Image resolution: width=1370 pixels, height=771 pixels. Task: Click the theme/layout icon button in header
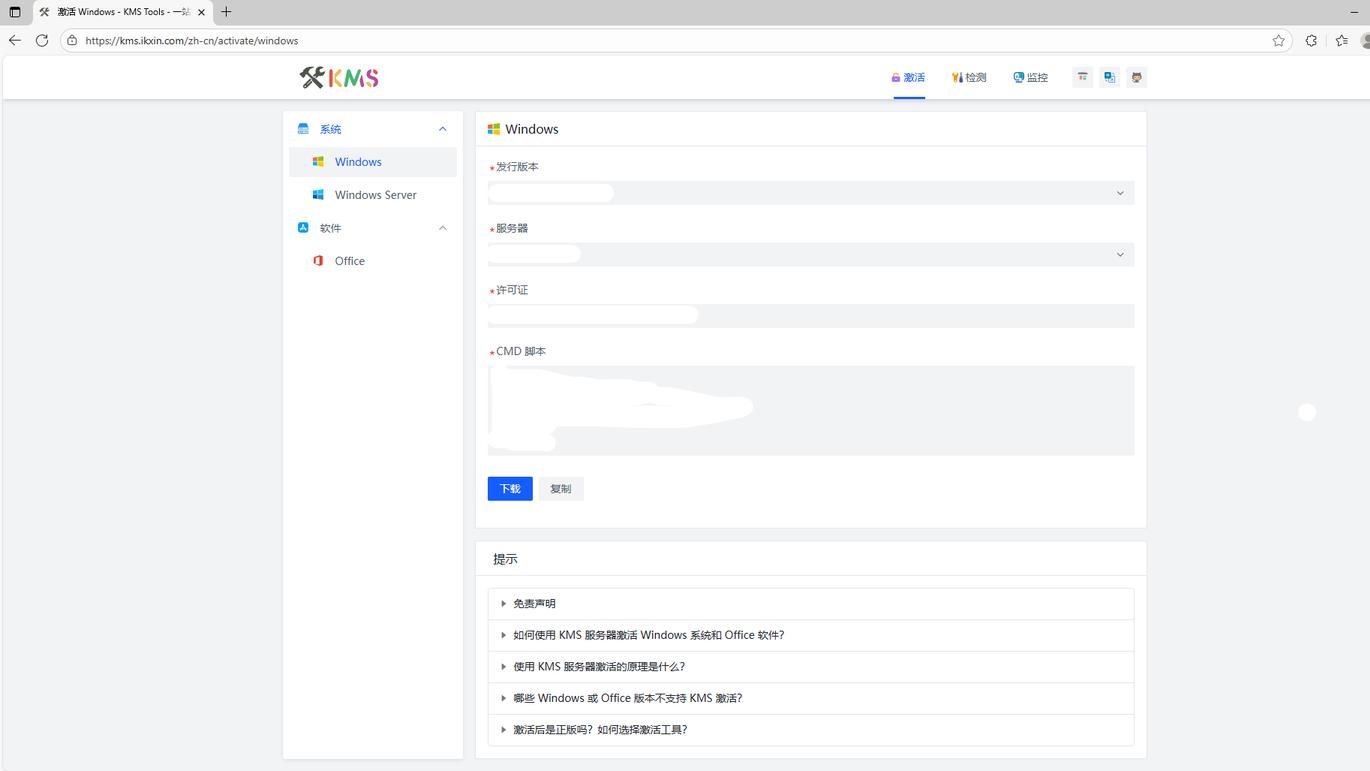1083,77
